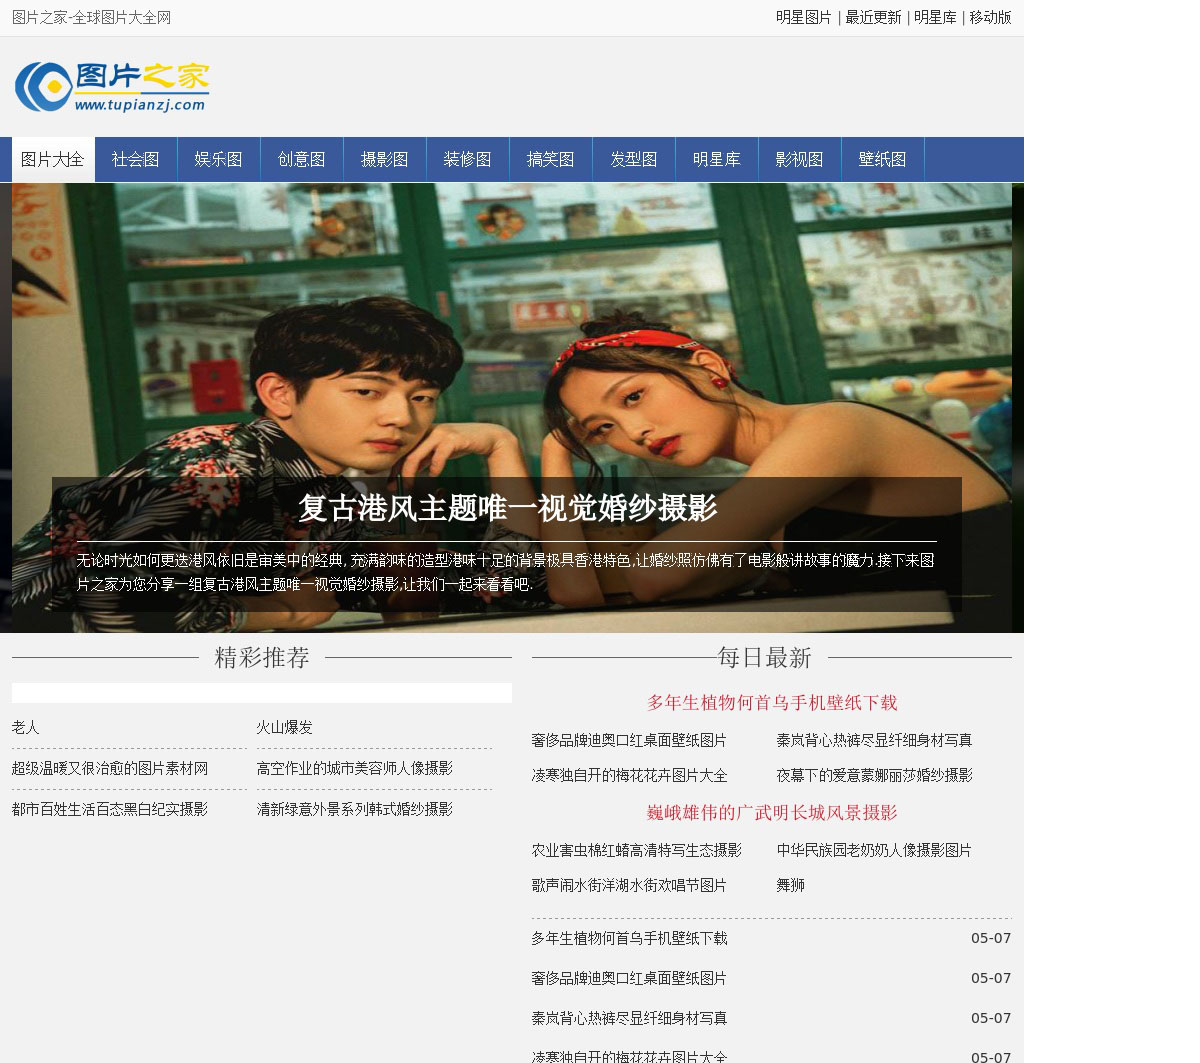Open red headline 巍峨雄伟的广武明长城风景摄影

(x=772, y=813)
